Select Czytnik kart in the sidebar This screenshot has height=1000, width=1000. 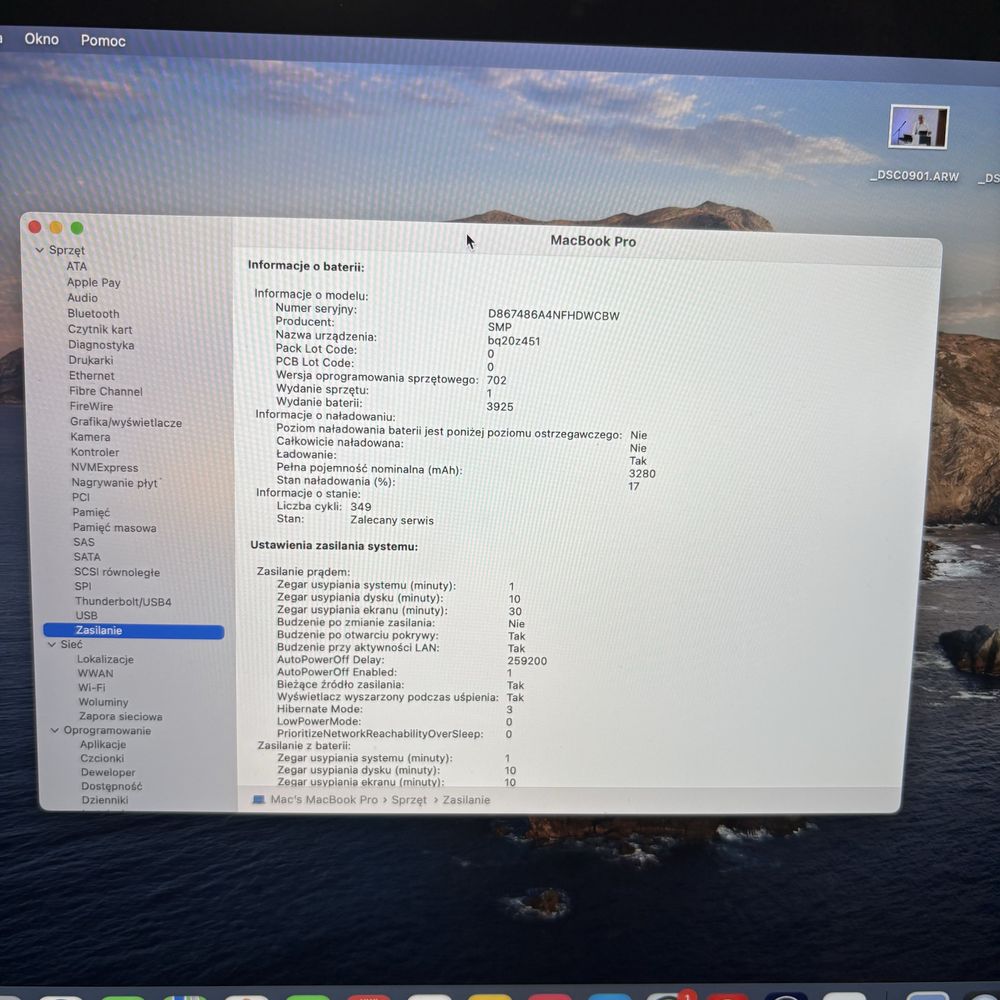pos(100,329)
